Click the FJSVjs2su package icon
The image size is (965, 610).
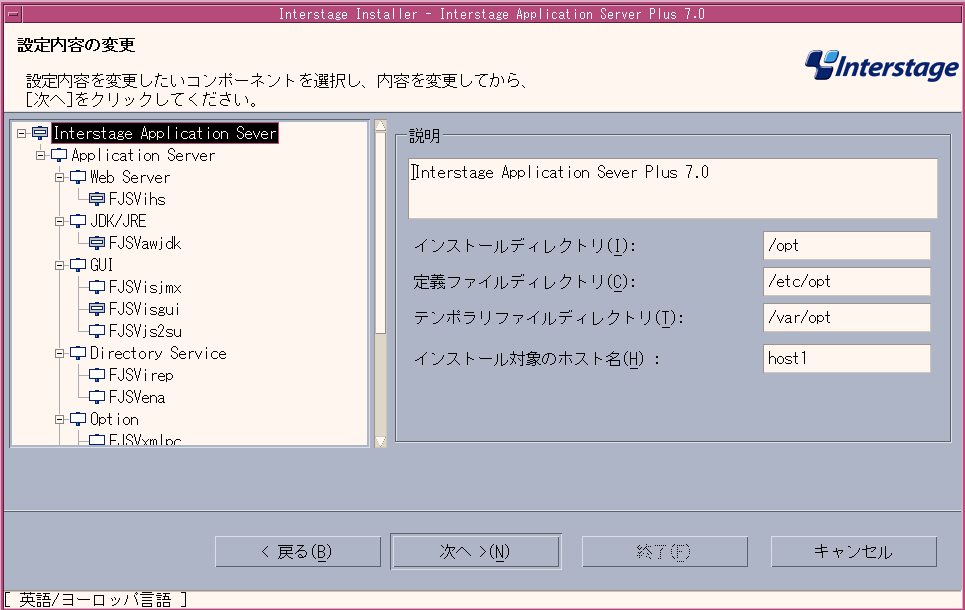(97, 331)
